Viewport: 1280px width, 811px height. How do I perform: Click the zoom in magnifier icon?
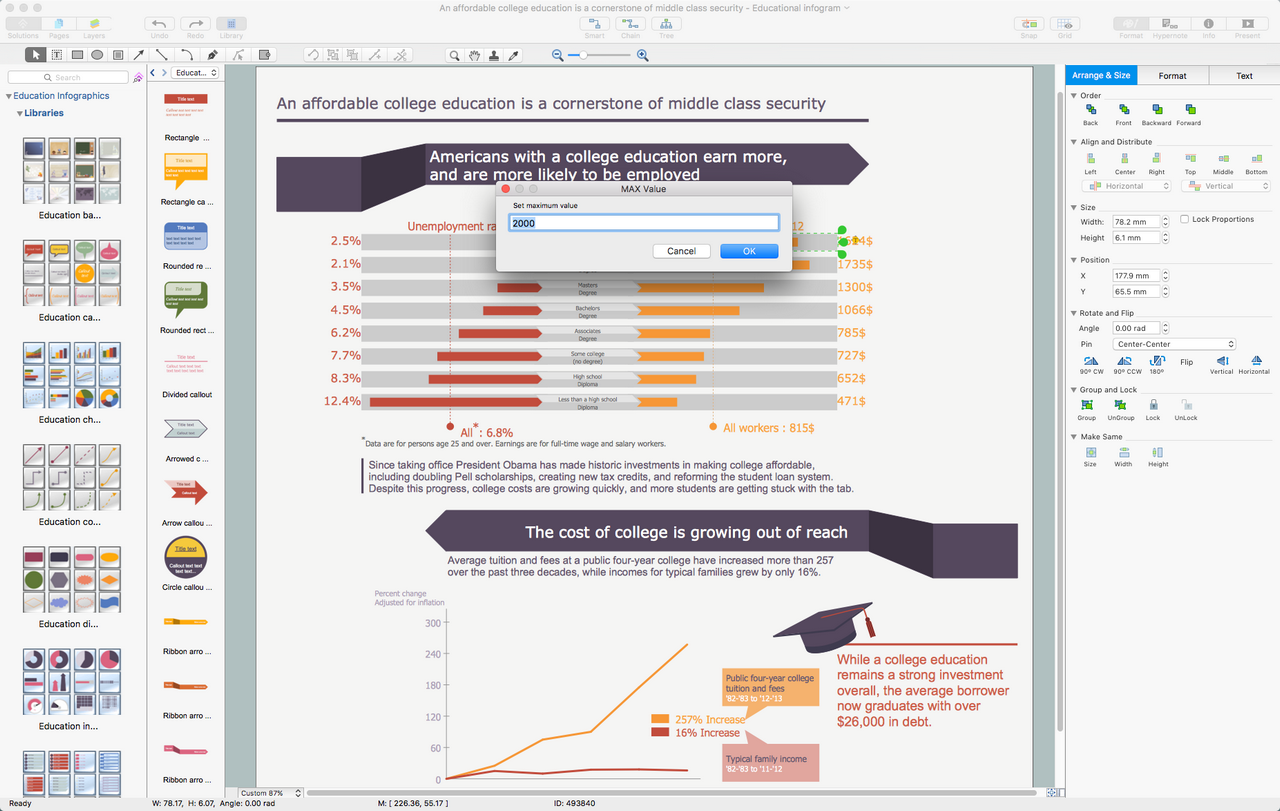click(x=642, y=56)
